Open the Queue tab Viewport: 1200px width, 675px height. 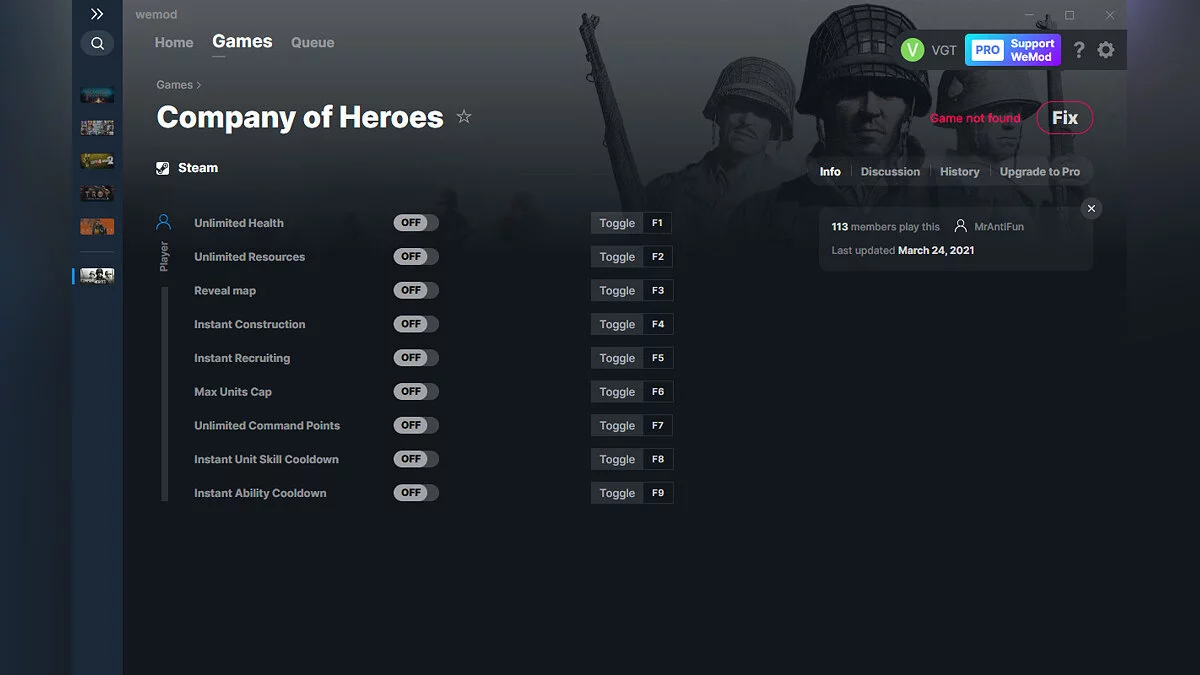[x=313, y=43]
